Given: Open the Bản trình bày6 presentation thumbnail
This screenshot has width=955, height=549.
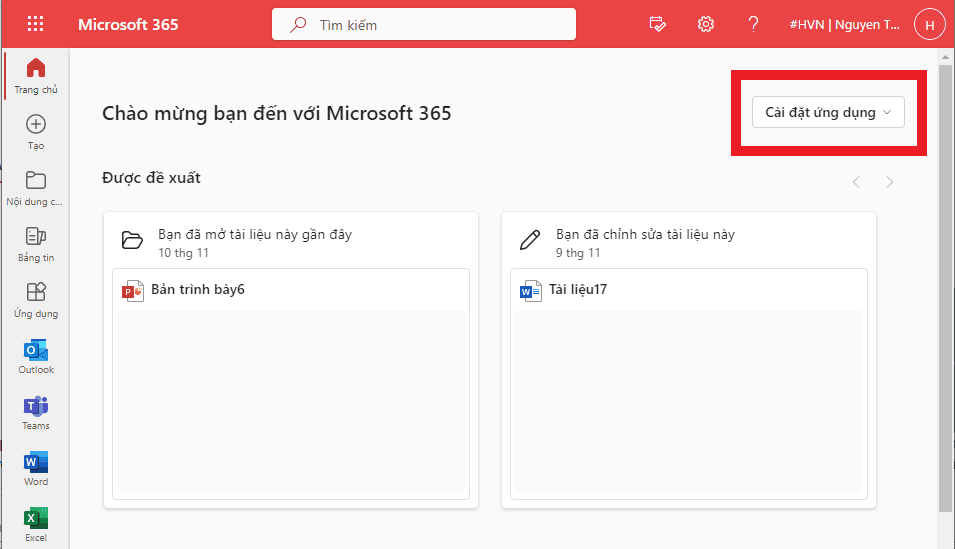Looking at the screenshot, I should click(x=290, y=400).
